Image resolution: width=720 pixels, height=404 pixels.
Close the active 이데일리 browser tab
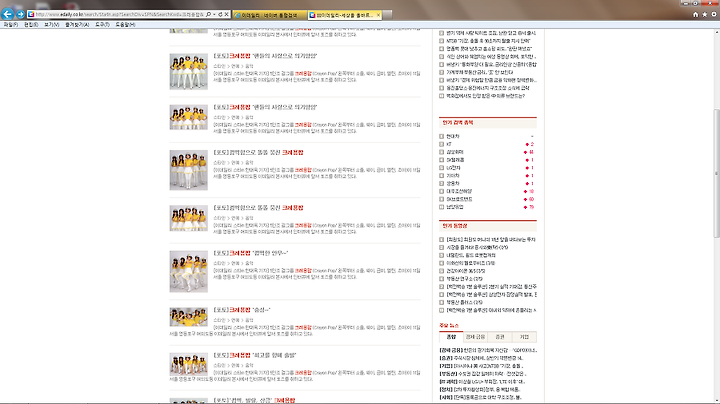click(378, 15)
